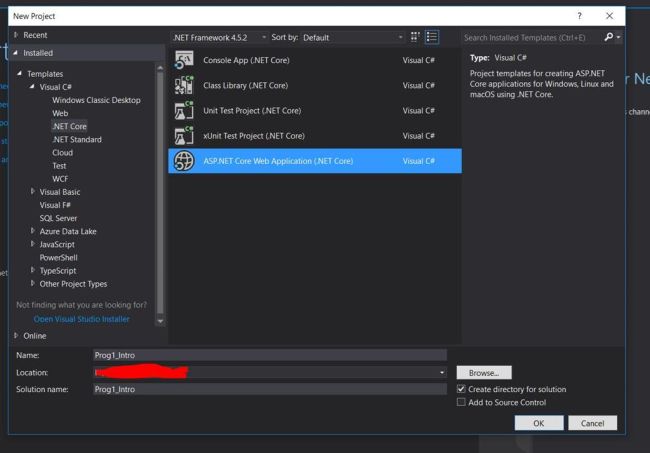
Task: Click template tree scrollbar up arrow
Action: (160, 68)
